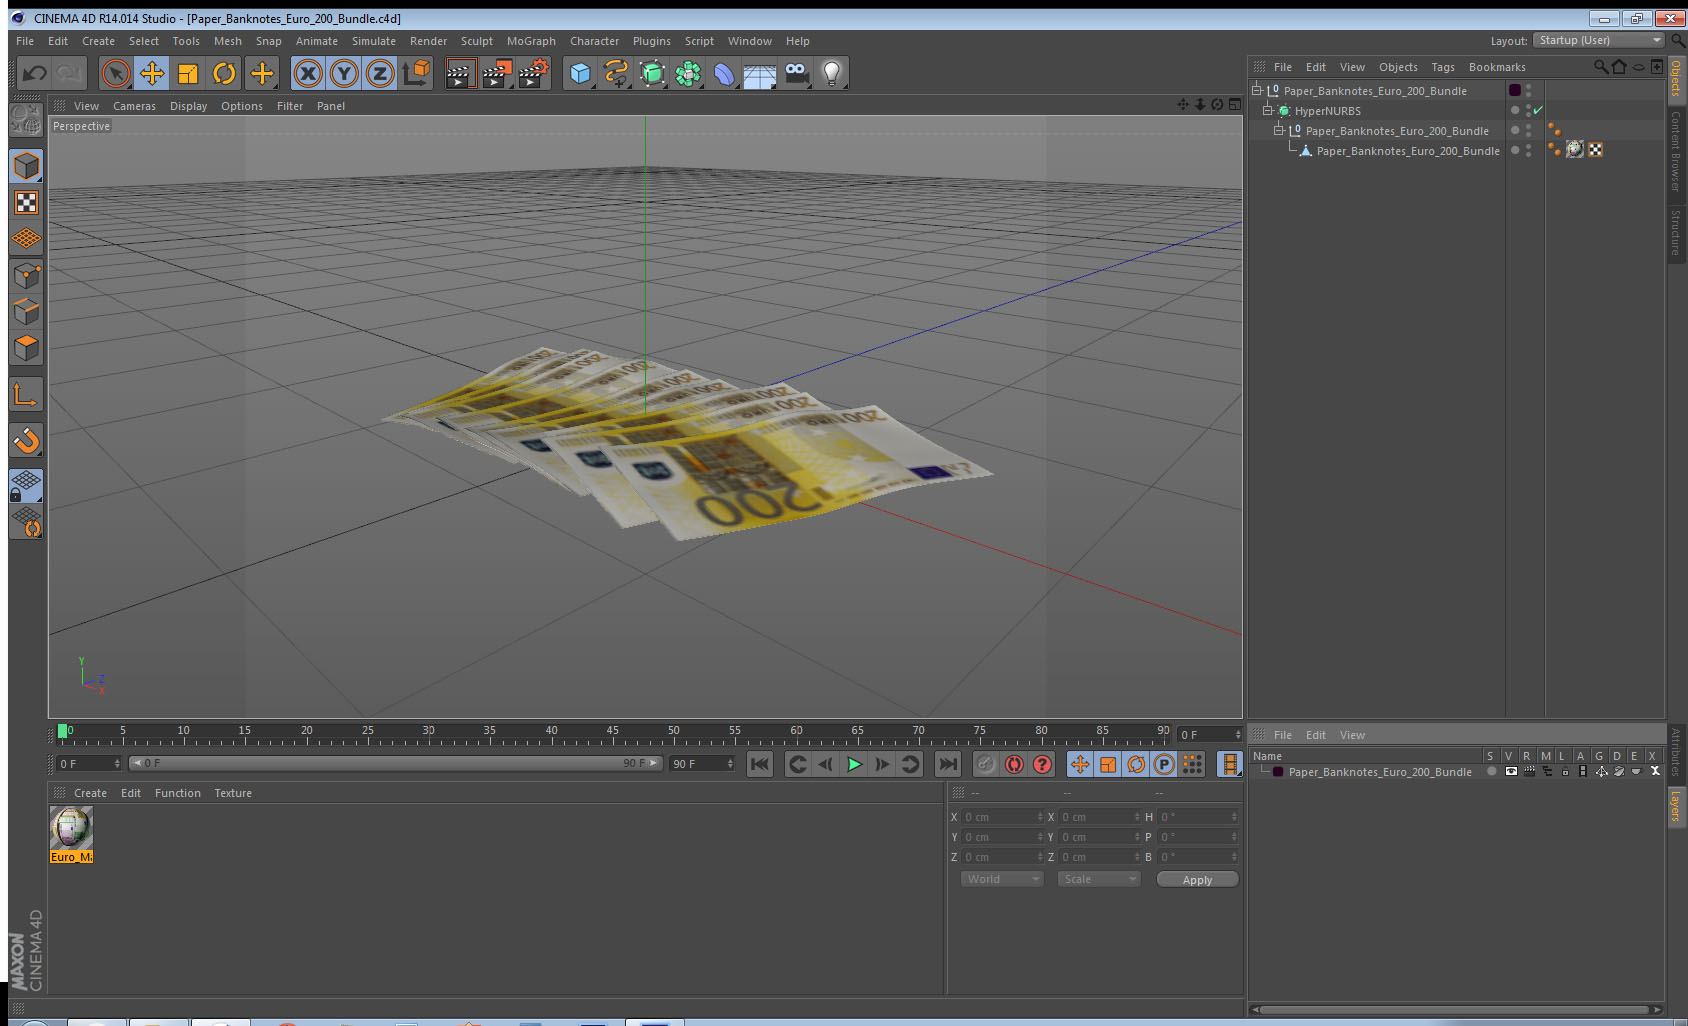Toggle locked workplane
Image resolution: width=1688 pixels, height=1026 pixels.
26,486
